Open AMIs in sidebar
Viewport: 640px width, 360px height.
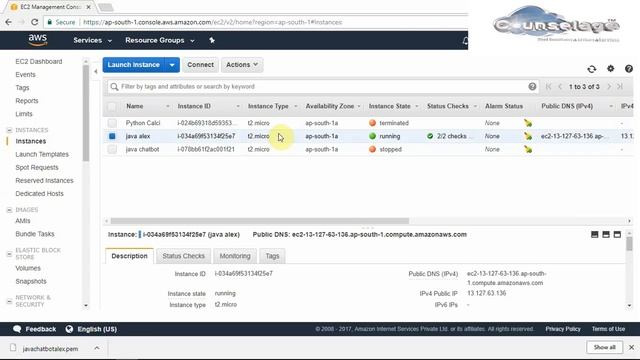pos(23,221)
